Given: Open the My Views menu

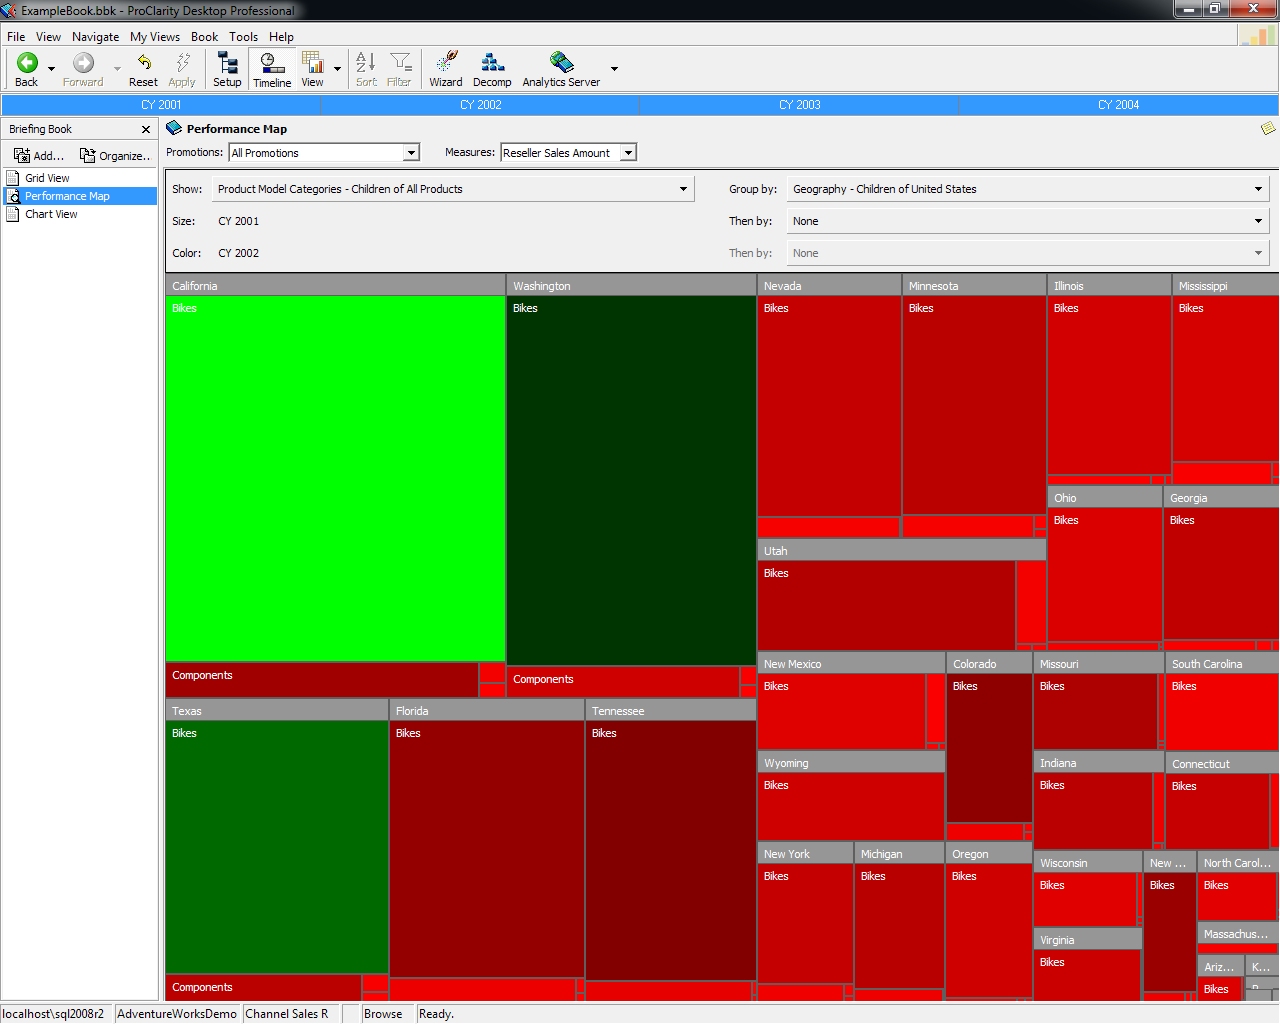Looking at the screenshot, I should pos(155,37).
